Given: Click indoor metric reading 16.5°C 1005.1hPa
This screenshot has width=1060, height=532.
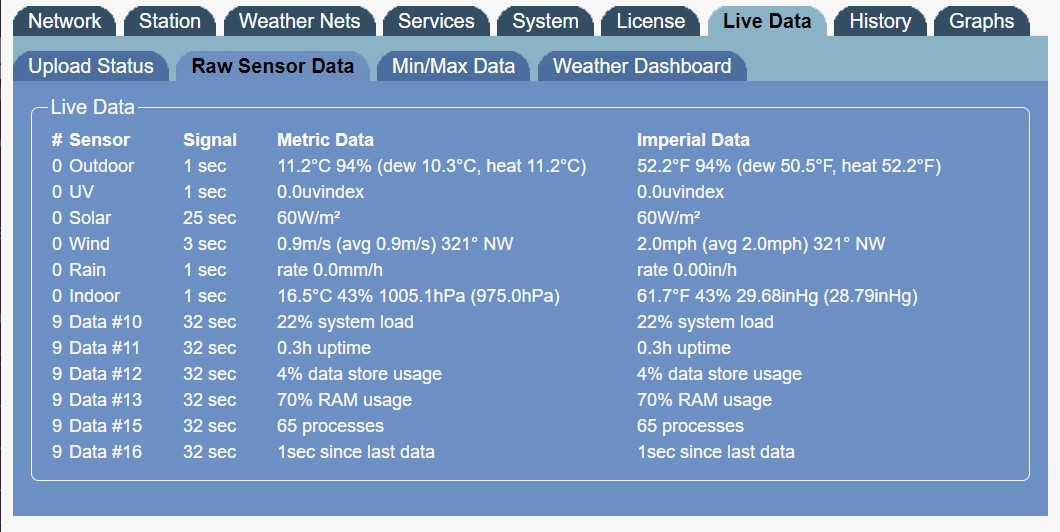Looking at the screenshot, I should (x=418, y=296).
